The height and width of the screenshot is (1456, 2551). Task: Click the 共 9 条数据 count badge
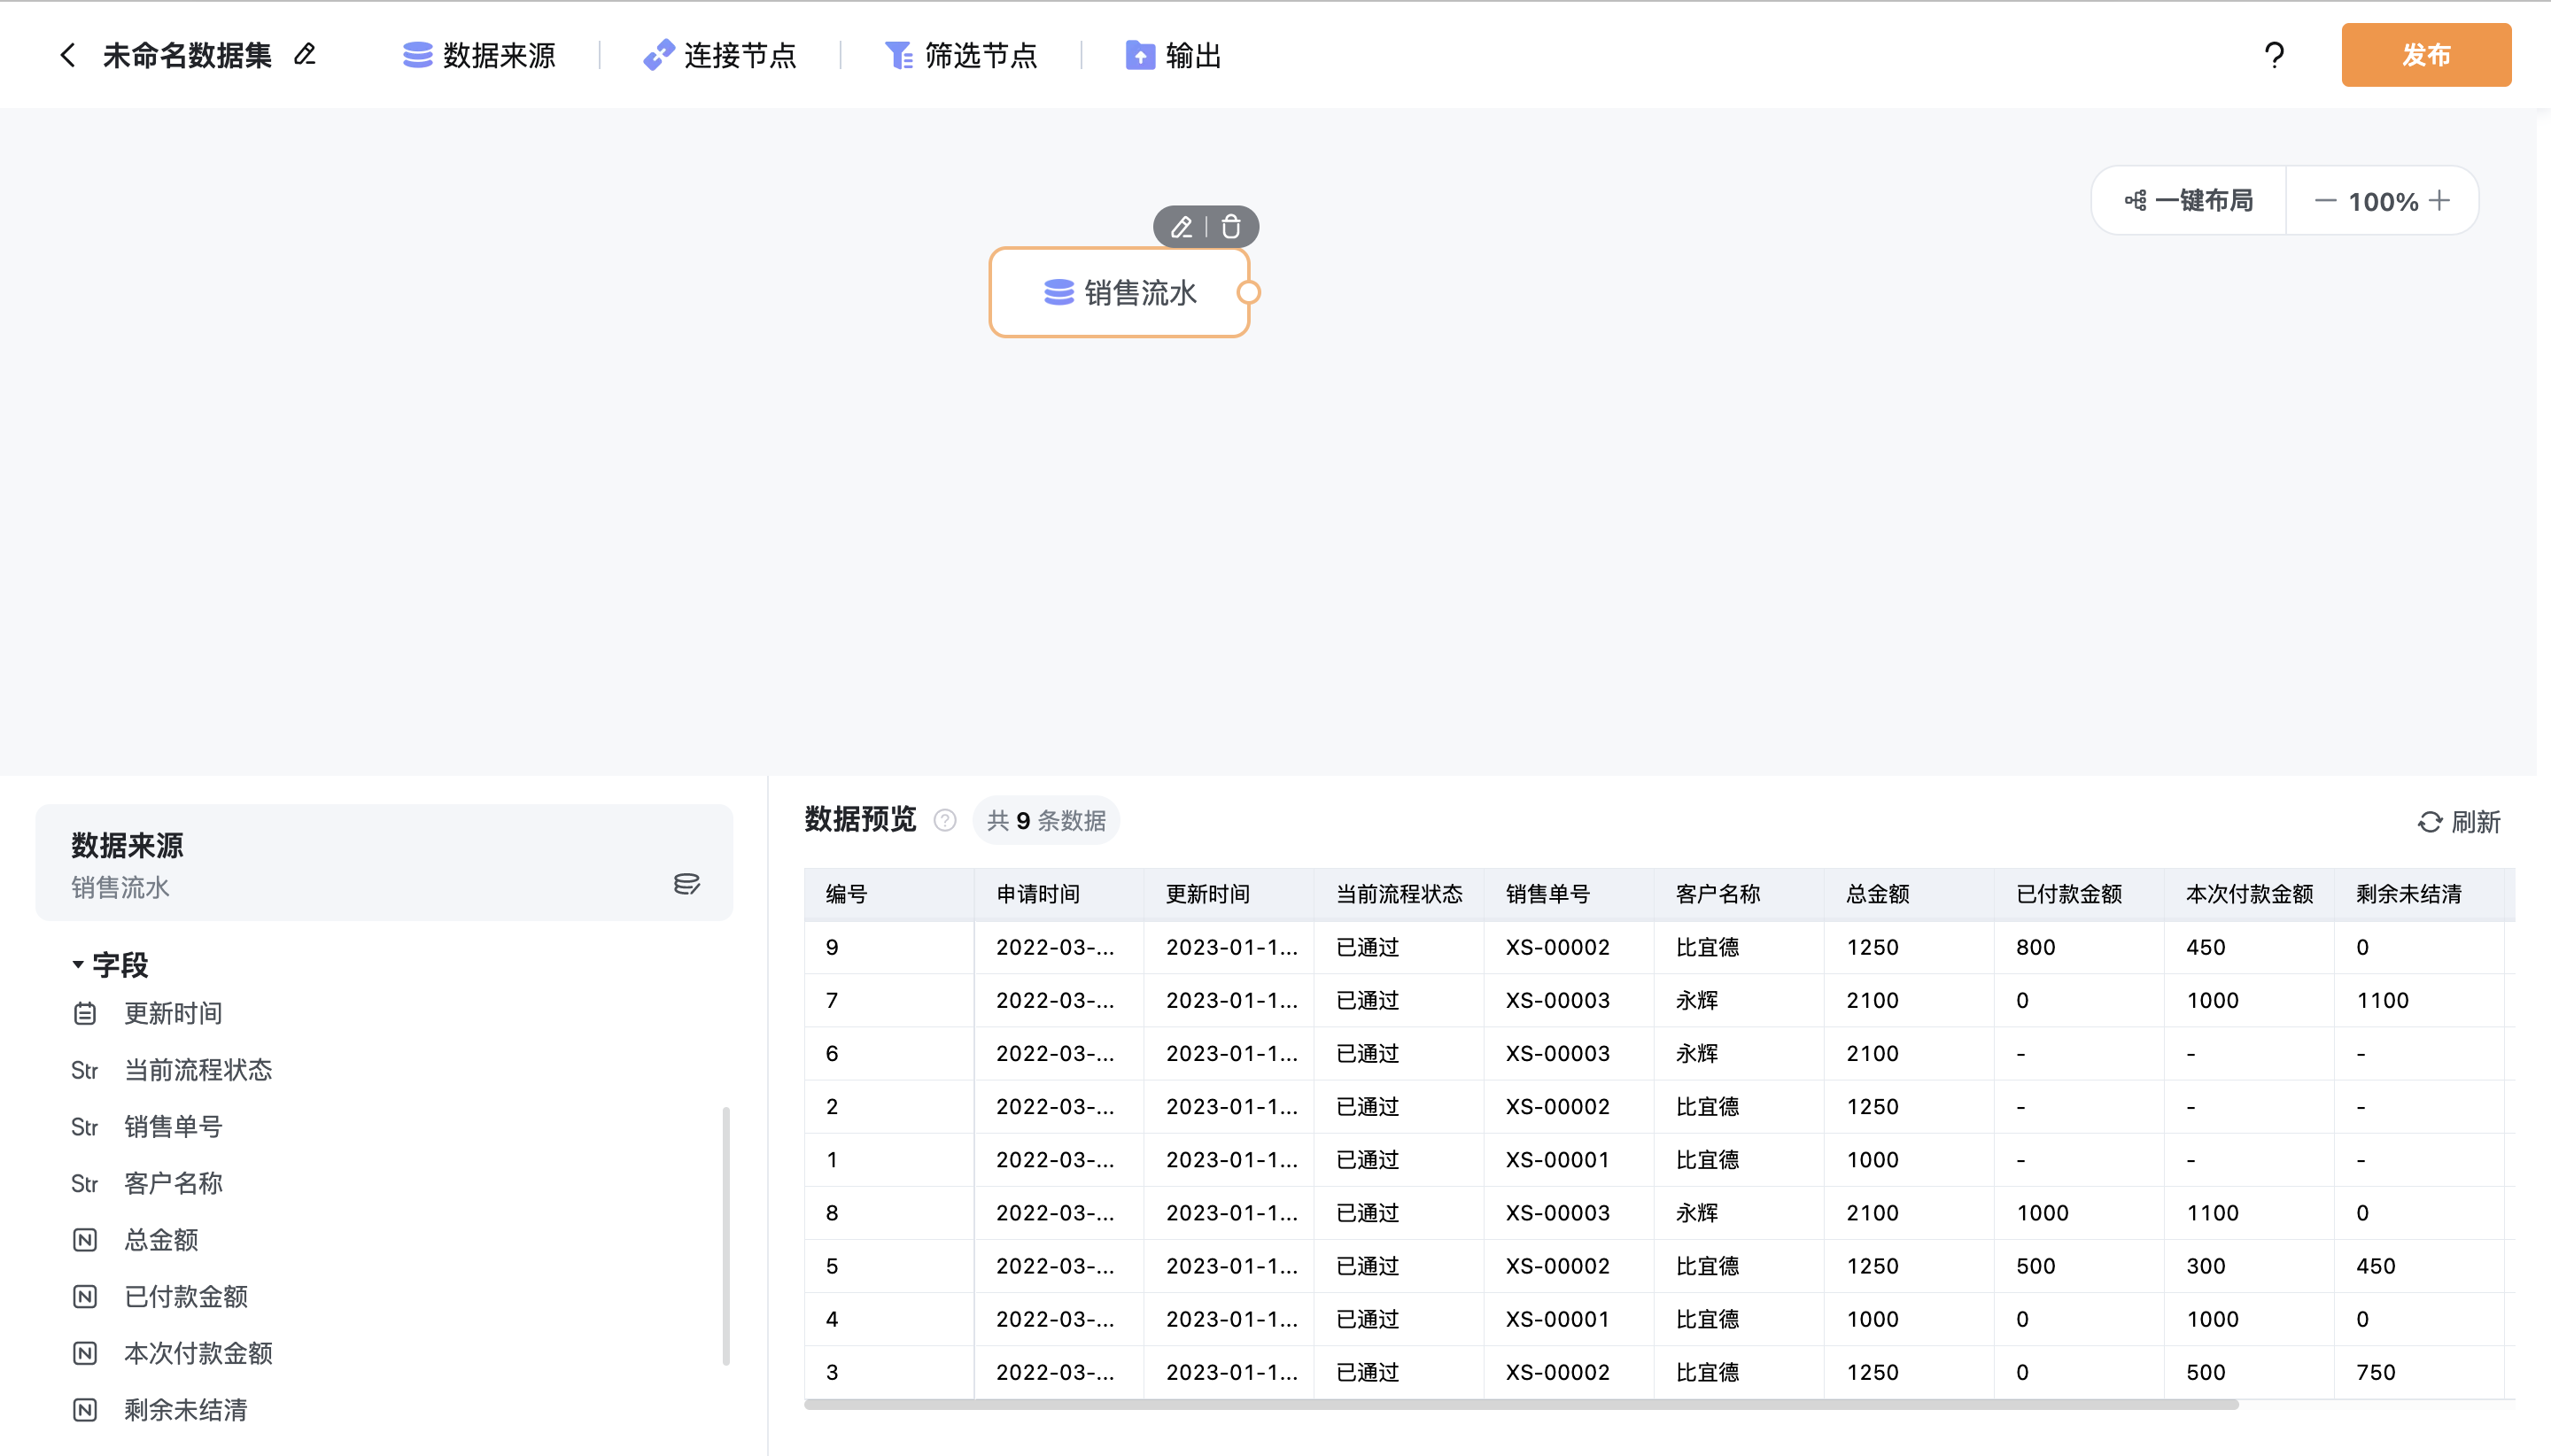tap(1046, 821)
